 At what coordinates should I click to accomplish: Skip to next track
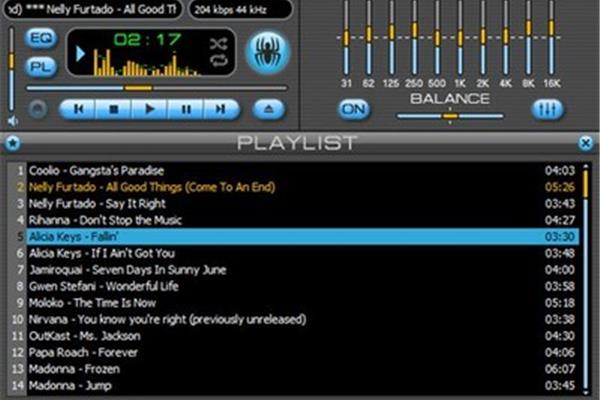pyautogui.click(x=221, y=109)
